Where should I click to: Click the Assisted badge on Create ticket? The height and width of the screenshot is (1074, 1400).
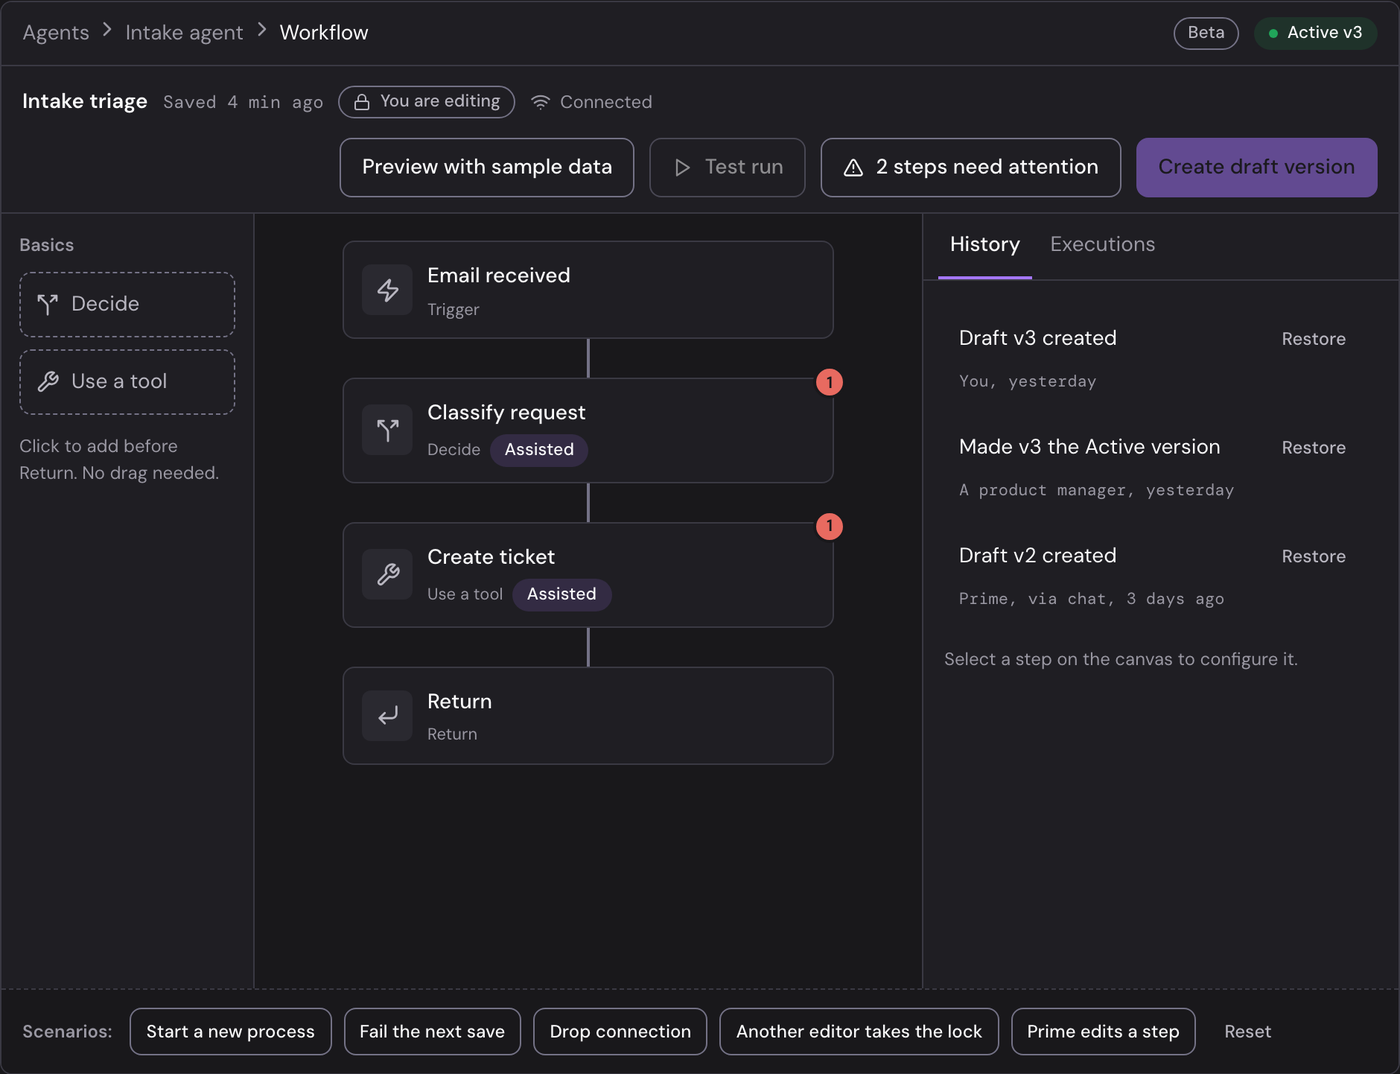click(x=561, y=594)
